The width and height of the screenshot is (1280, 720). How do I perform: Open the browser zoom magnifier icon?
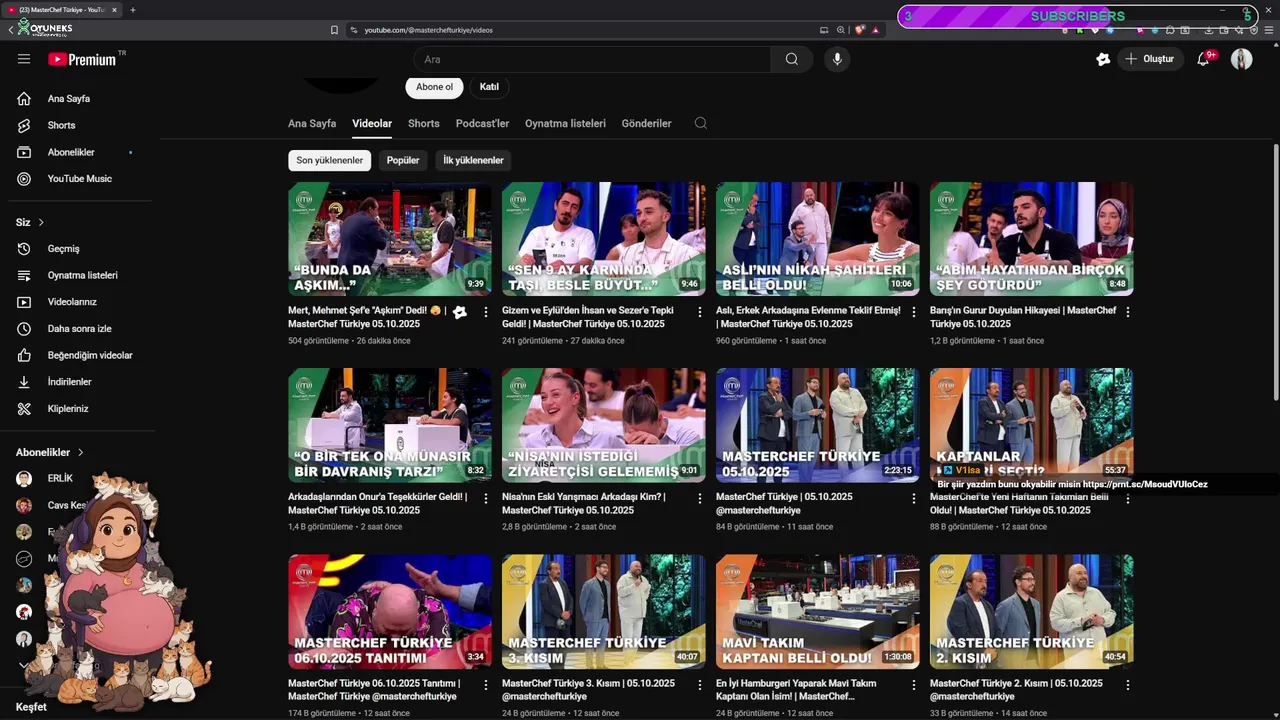click(841, 30)
